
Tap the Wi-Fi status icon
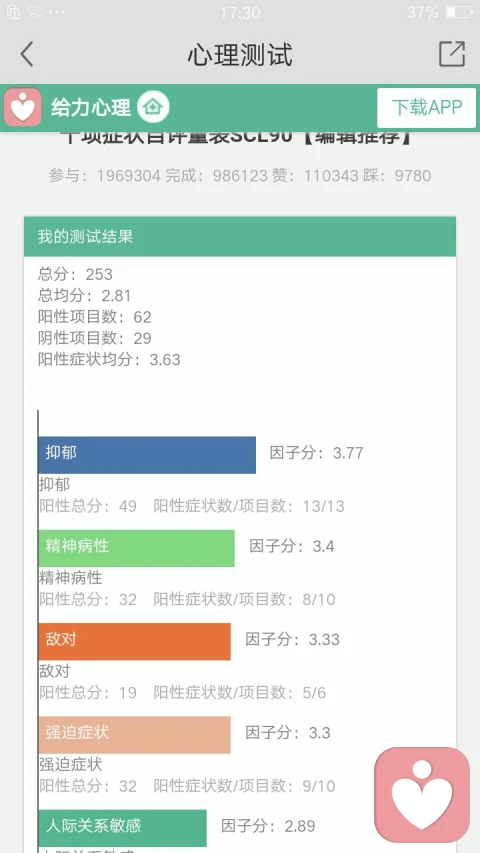(35, 12)
